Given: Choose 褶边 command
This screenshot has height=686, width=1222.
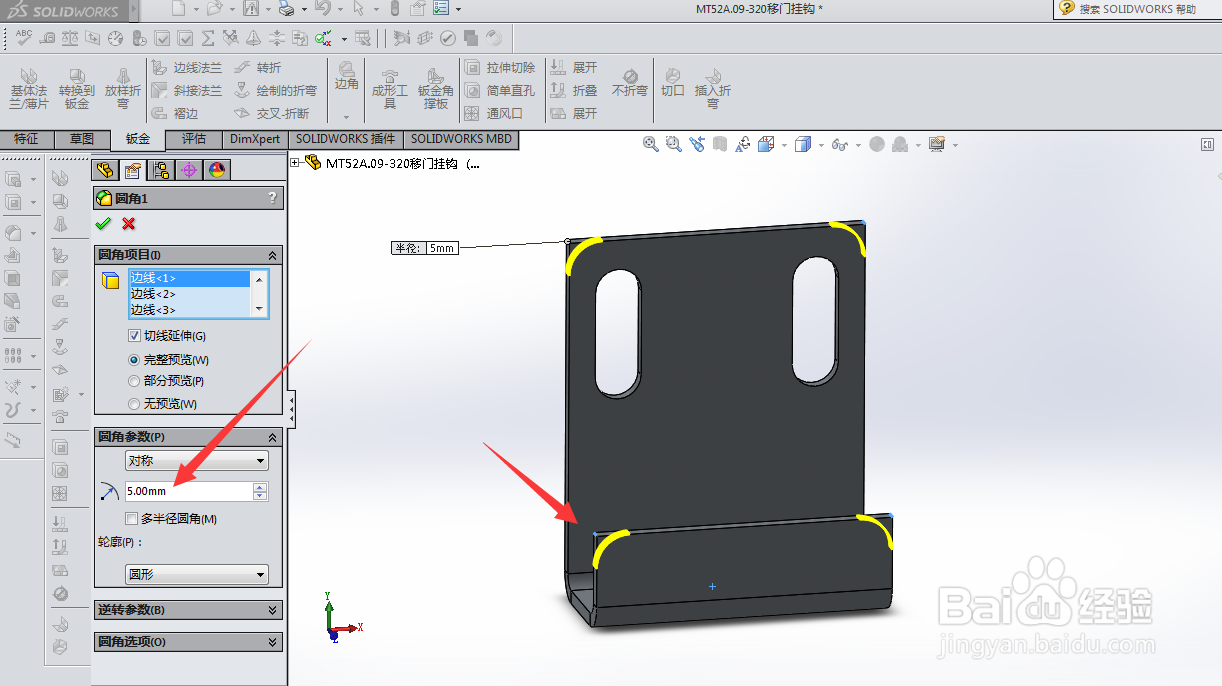Looking at the screenshot, I should click(176, 114).
